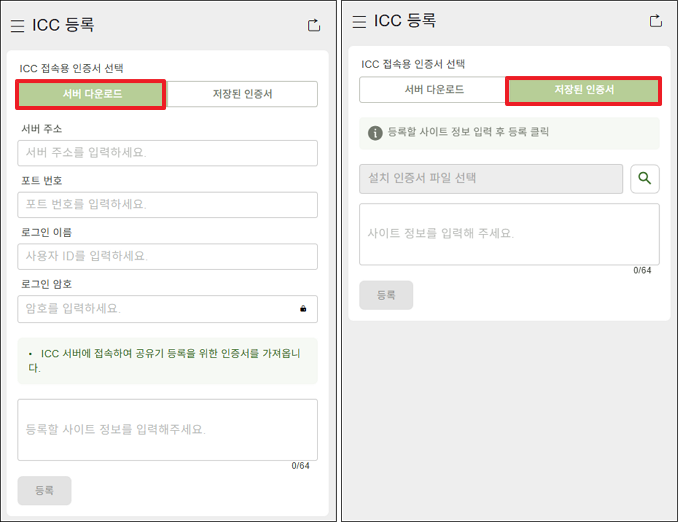The image size is (680, 522).
Task: Click the lock icon in the password field
Action: point(303,309)
